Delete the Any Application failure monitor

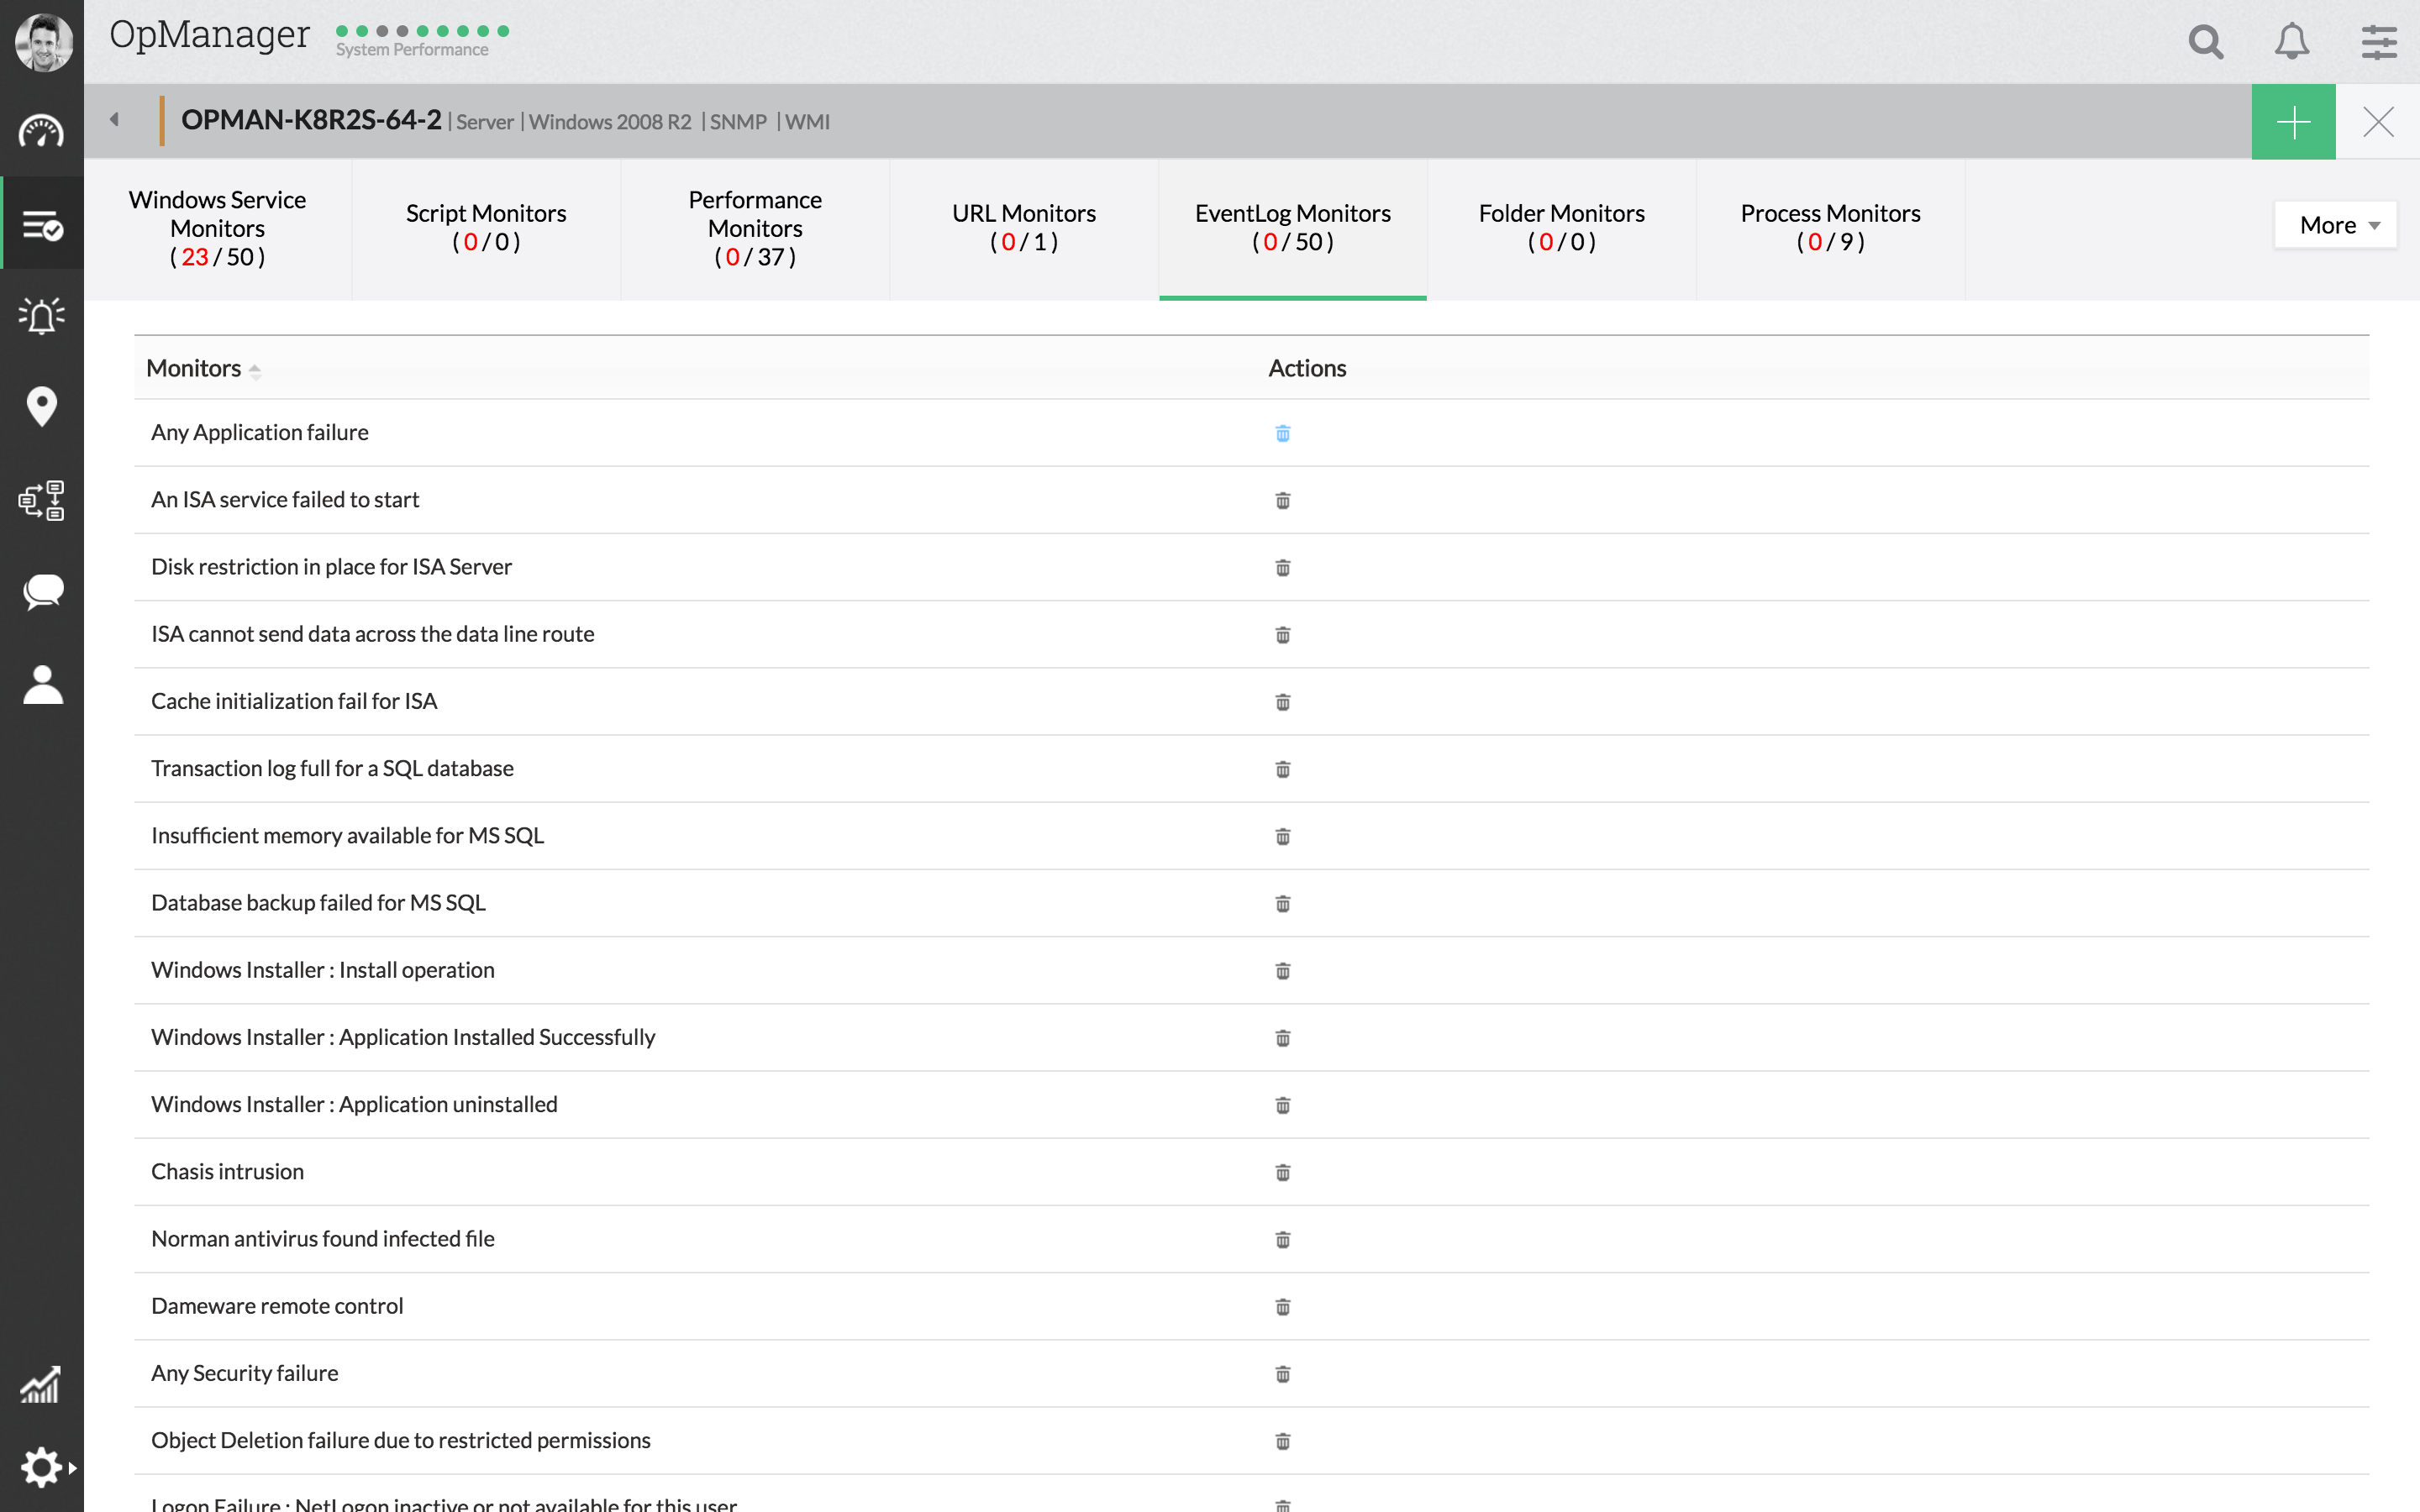(1283, 433)
